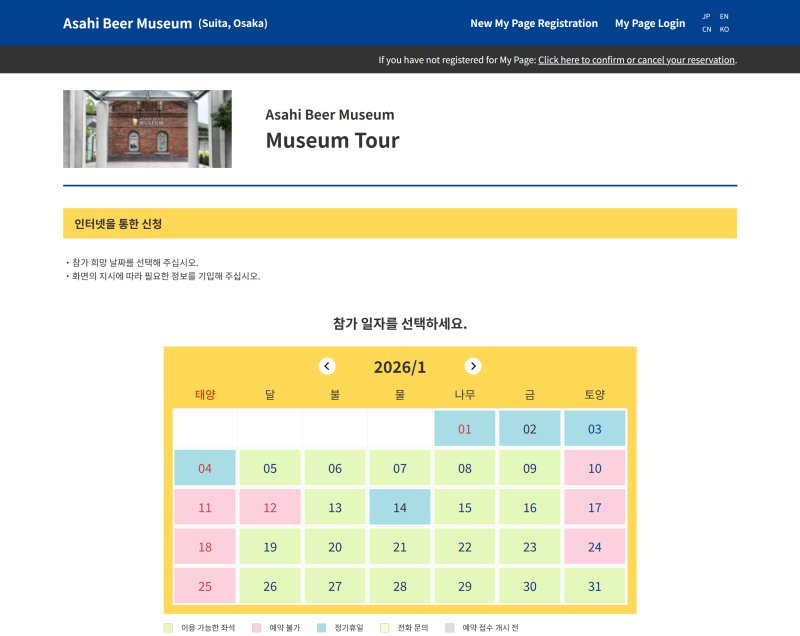Select date 24 on the calendar
The height and width of the screenshot is (636, 800).
point(595,546)
